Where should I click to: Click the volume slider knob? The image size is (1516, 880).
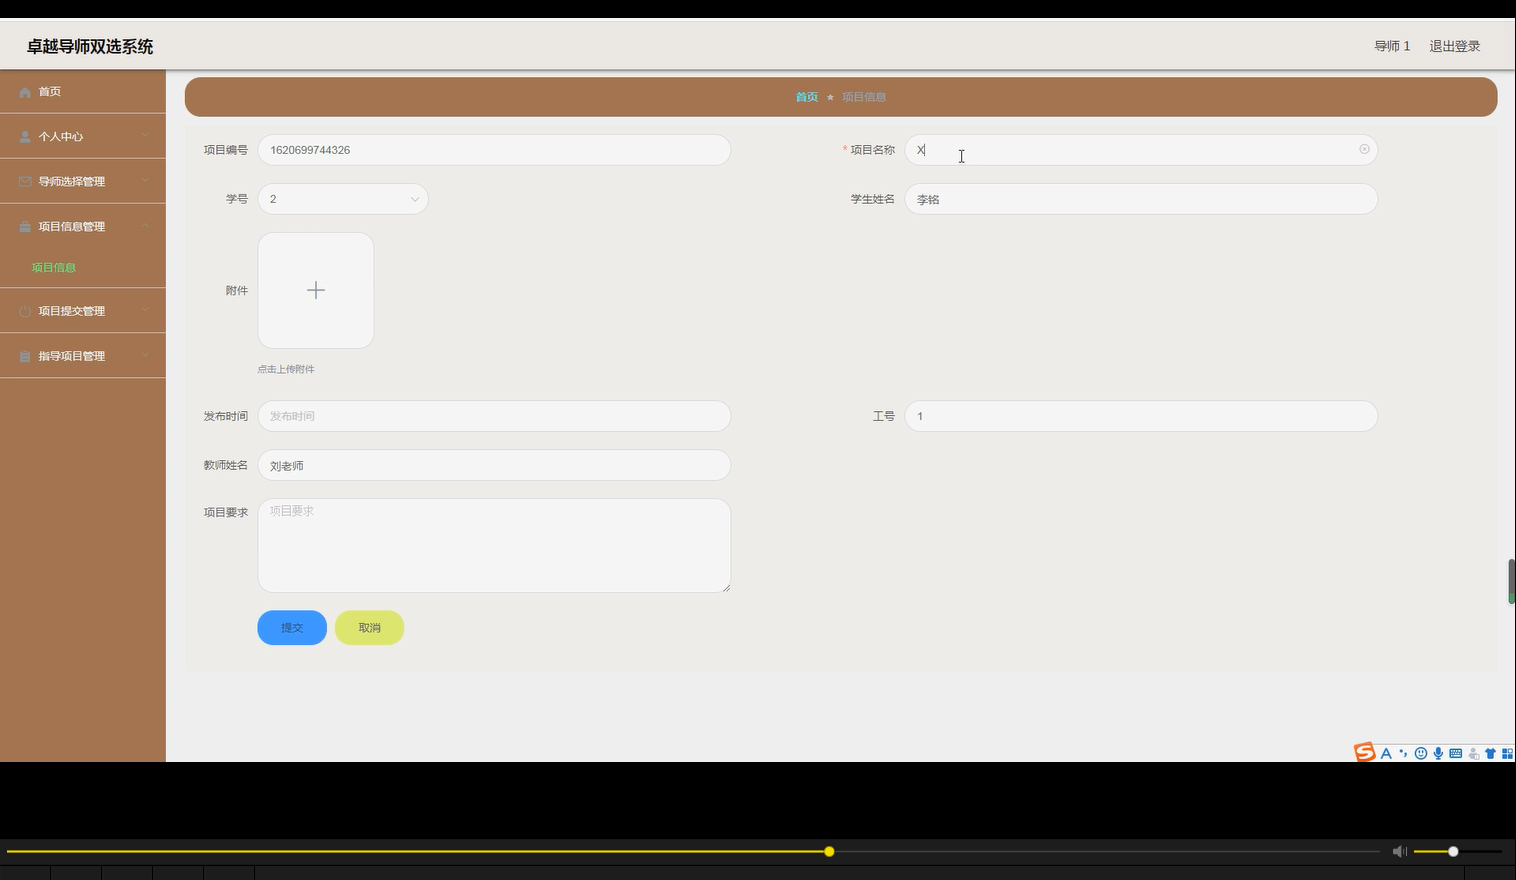[1453, 852]
